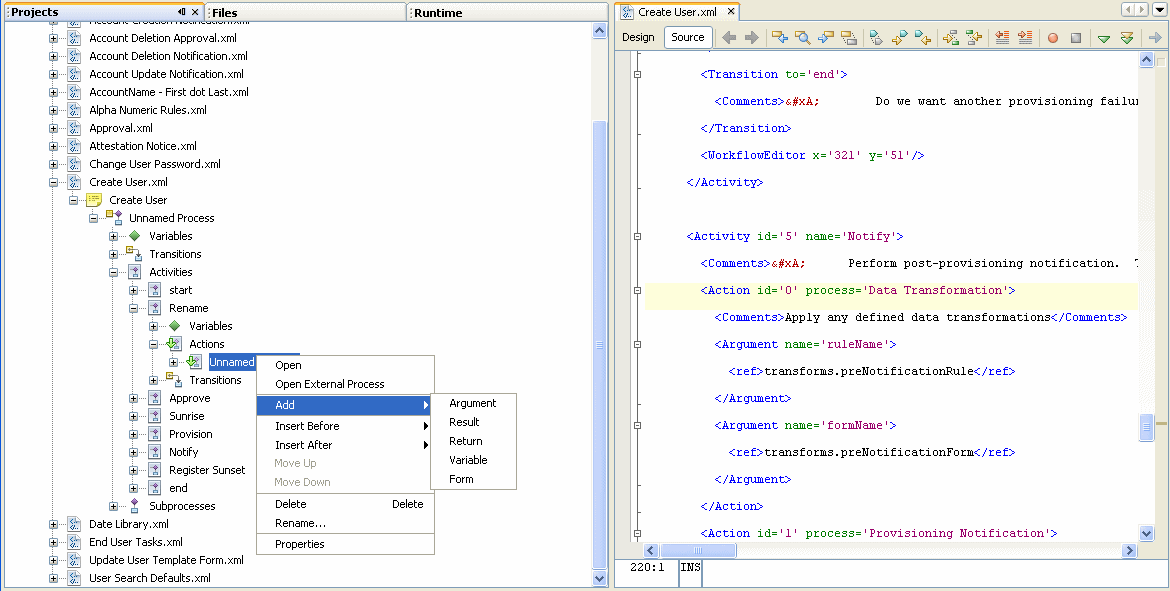Screen dimensions: 1170x591
Task: Click the double green triangle toolbar icon
Action: (x=1127, y=37)
